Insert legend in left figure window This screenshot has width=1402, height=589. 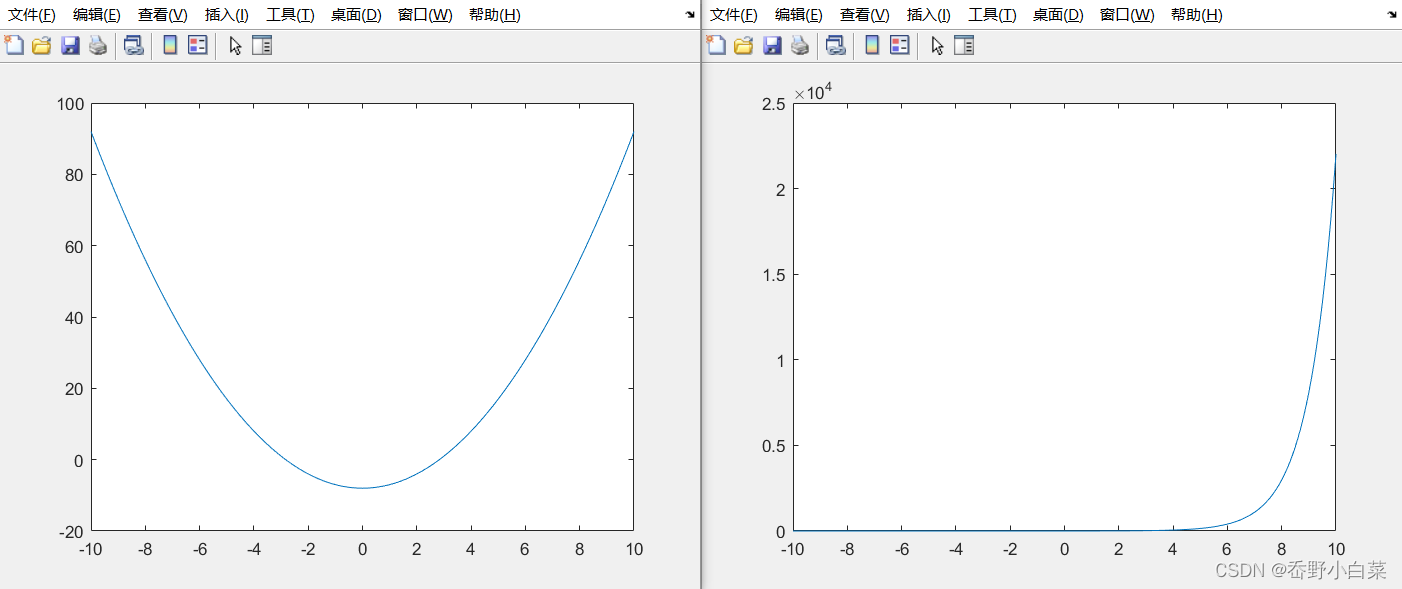198,45
